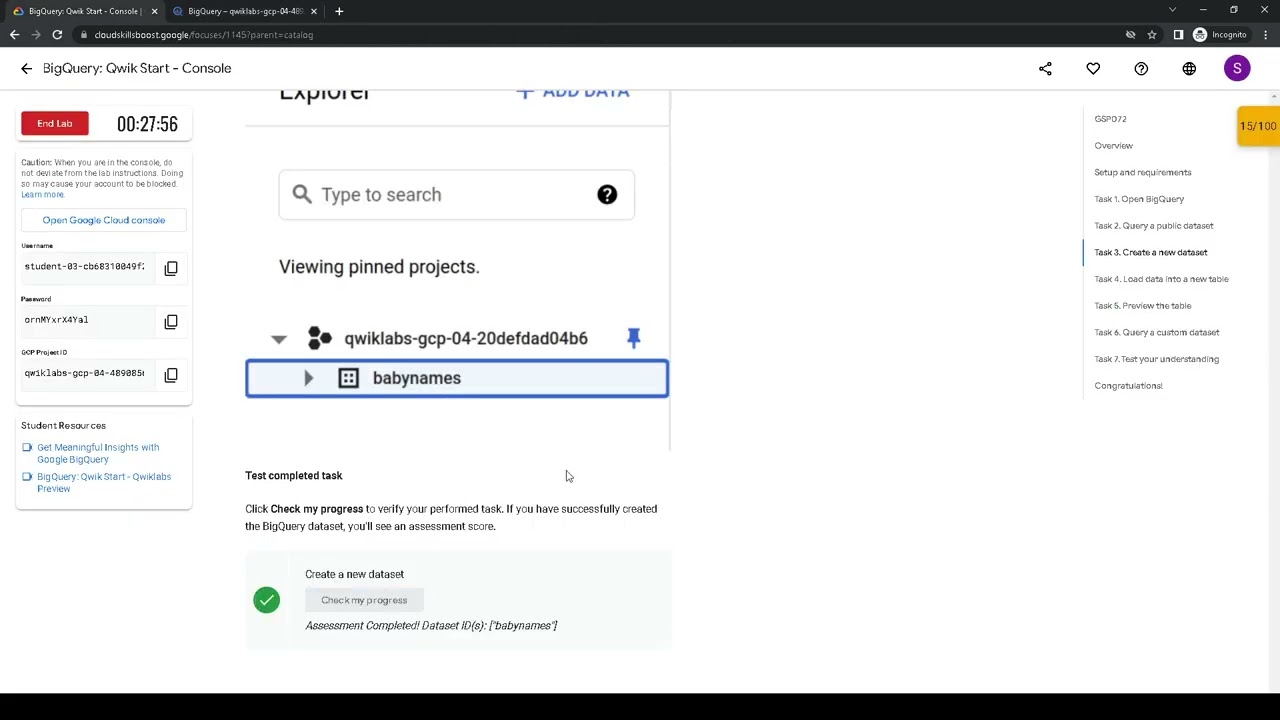Screen dimensions: 1280x720
Task: Click the Explorer screenshot image
Action: click(x=457, y=270)
